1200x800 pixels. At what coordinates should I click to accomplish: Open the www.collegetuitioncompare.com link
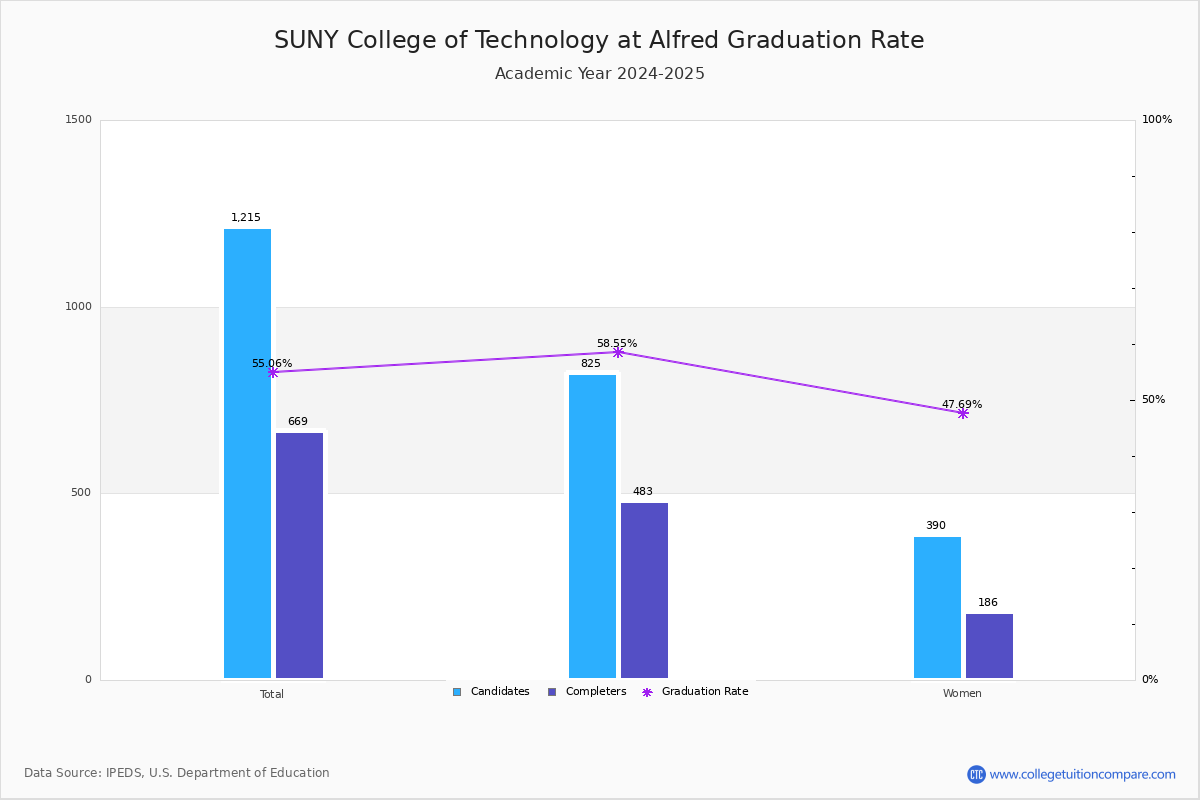pyautogui.click(x=1083, y=774)
